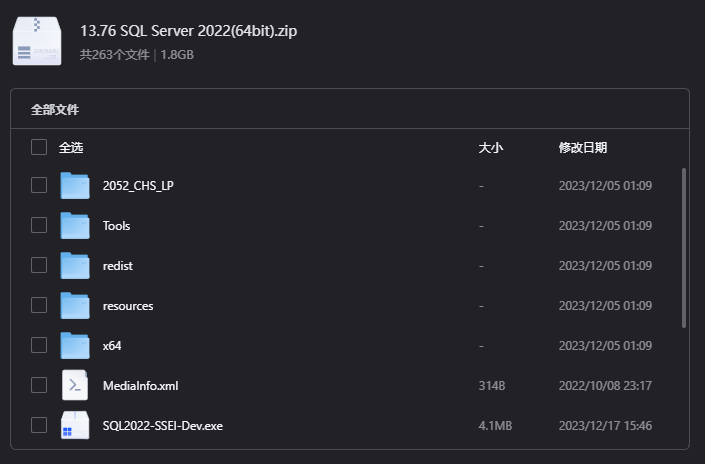Viewport: 705px width, 464px height.
Task: Check the box for Tools folder
Action: [39, 225]
